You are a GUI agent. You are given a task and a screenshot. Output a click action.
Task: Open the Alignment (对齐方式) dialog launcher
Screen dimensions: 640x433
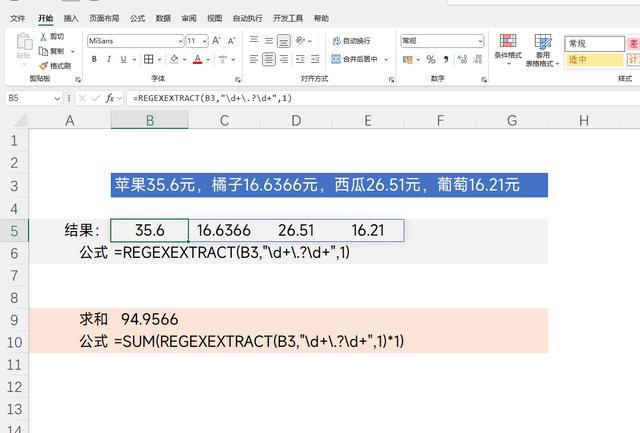(x=391, y=80)
